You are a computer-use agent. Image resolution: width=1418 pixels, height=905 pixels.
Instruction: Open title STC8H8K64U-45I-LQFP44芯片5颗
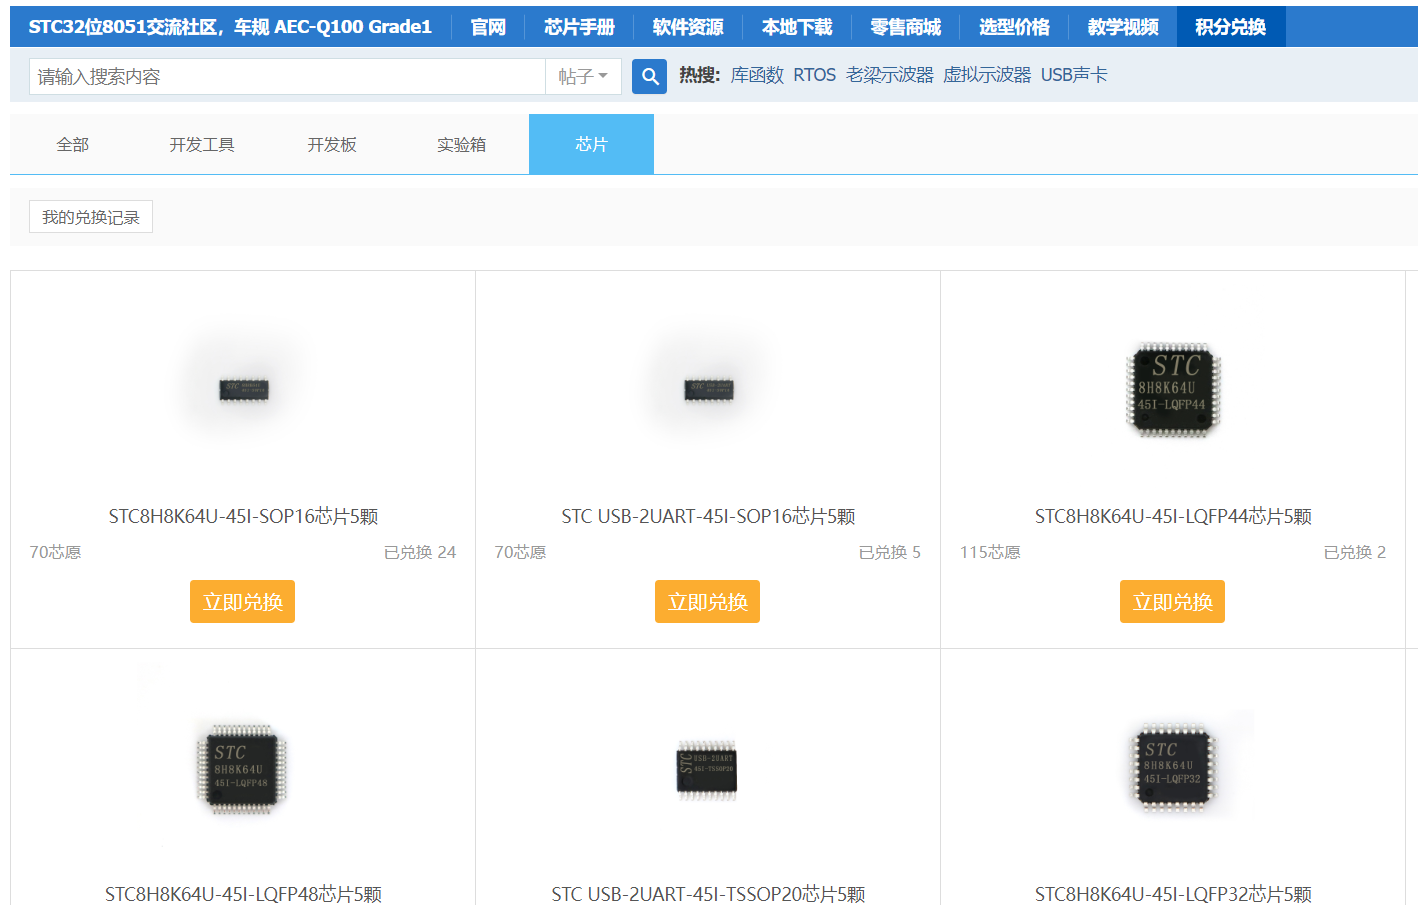pyautogui.click(x=1173, y=516)
